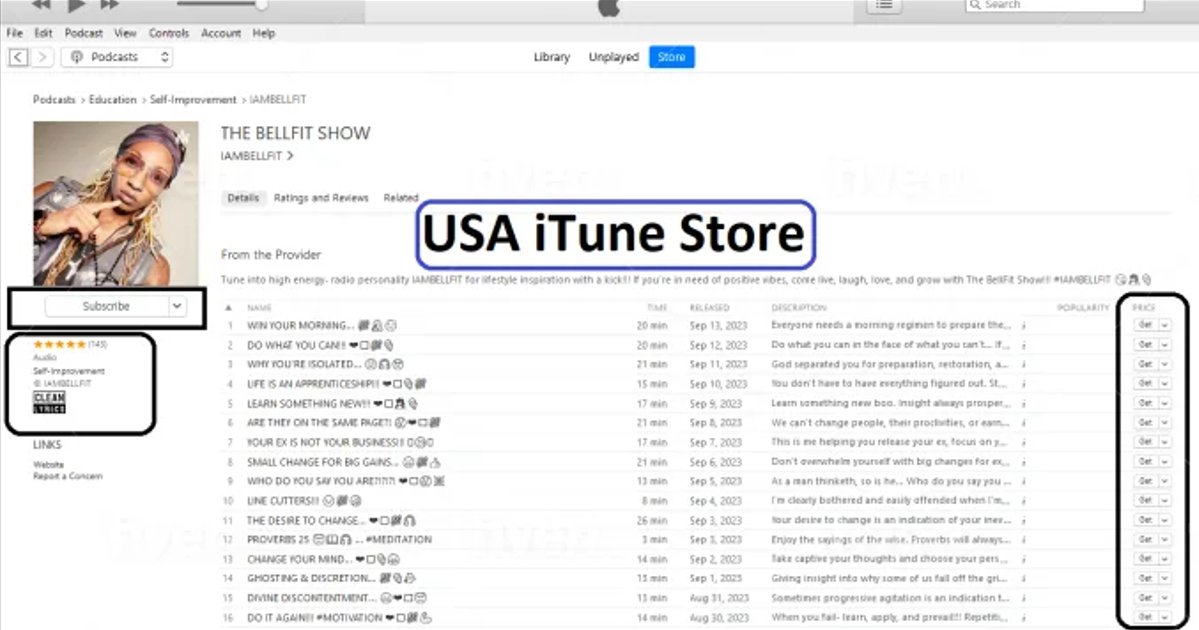Open the Edit menu
The image size is (1199, 630).
point(44,33)
